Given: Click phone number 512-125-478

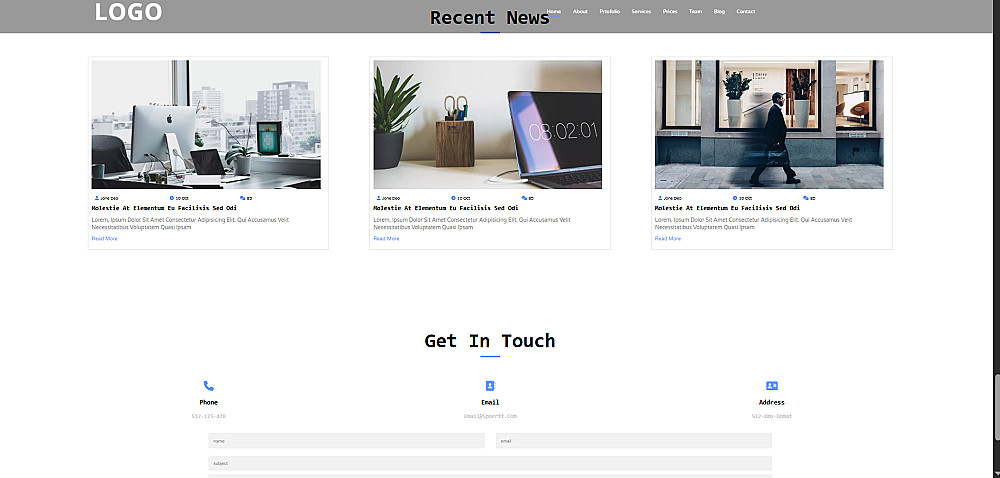Looking at the screenshot, I should click(x=209, y=416).
